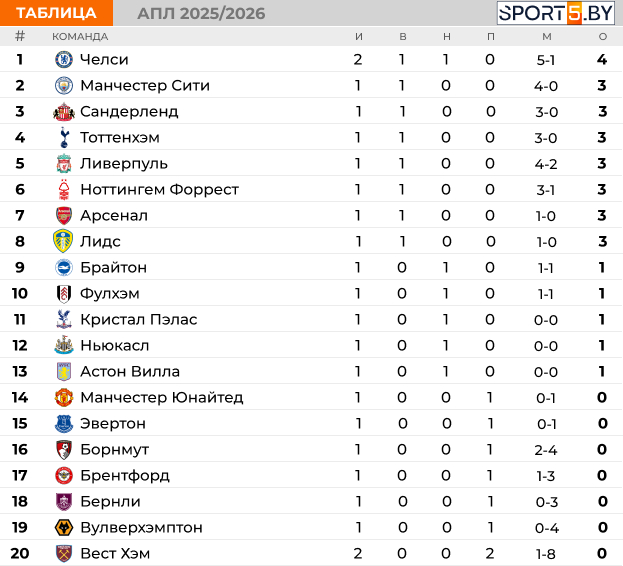Click the Liverpool club crest

[64, 164]
